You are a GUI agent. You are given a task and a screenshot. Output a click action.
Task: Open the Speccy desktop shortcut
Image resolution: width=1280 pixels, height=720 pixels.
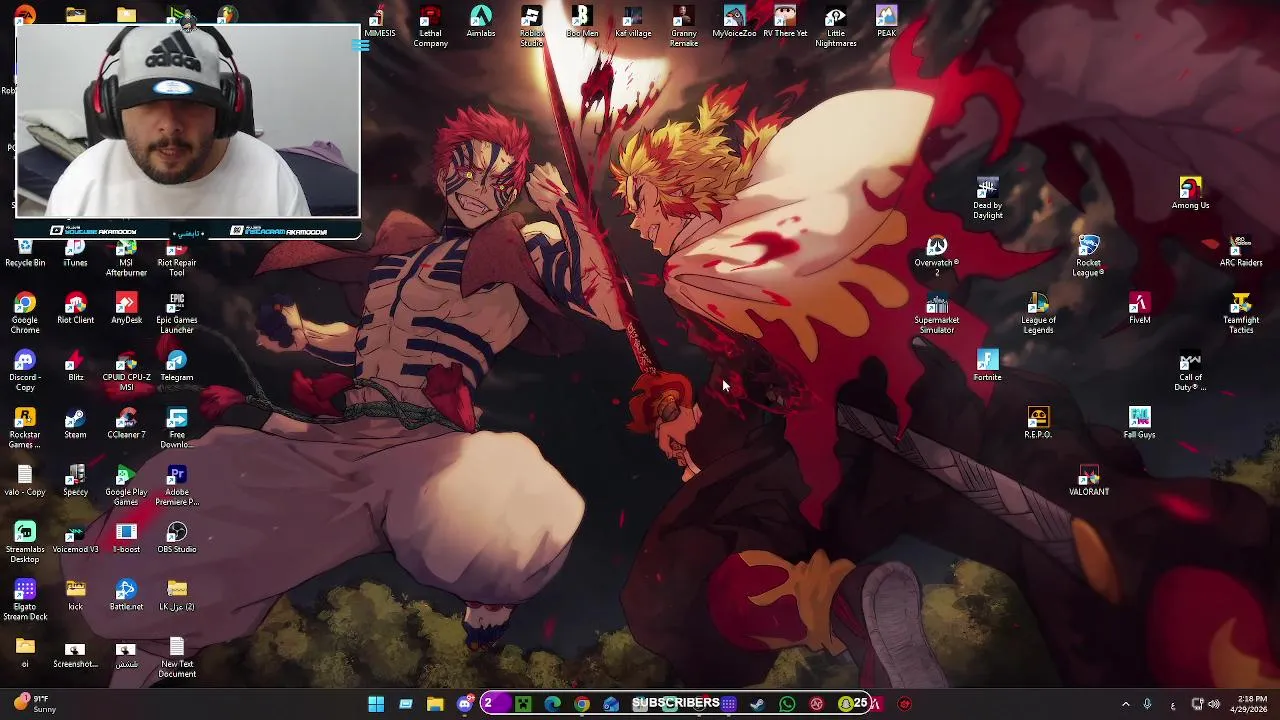pos(75,481)
